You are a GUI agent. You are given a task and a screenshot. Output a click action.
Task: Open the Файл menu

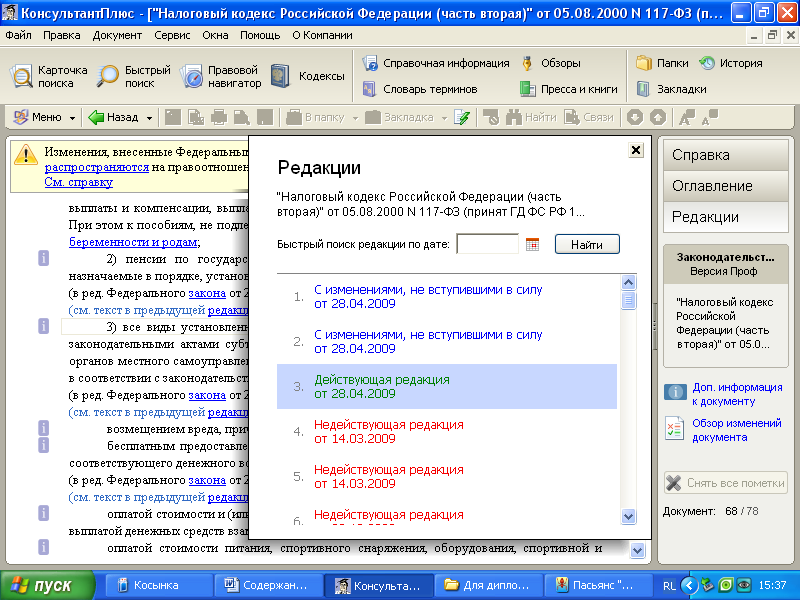pos(18,35)
